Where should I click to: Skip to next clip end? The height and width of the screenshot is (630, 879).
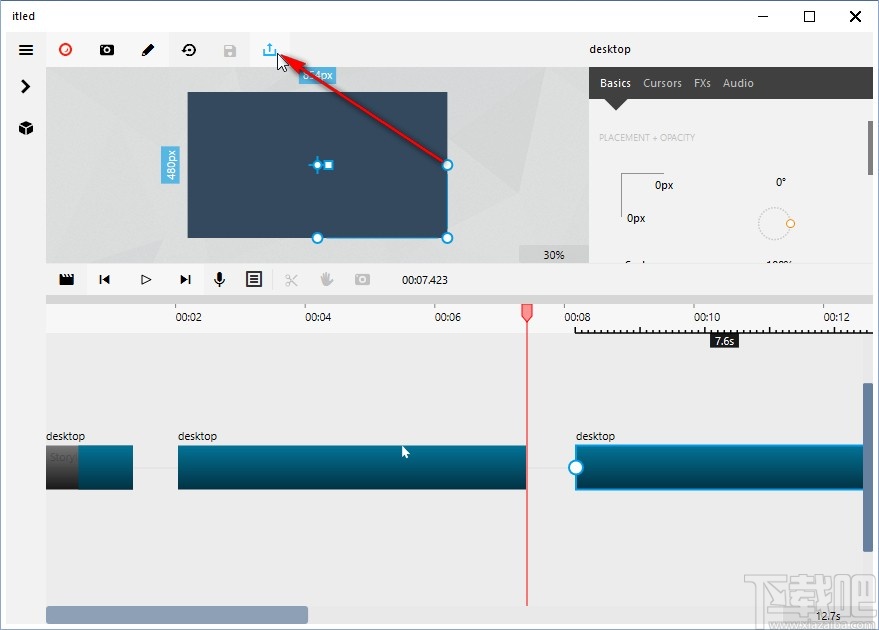tap(185, 279)
